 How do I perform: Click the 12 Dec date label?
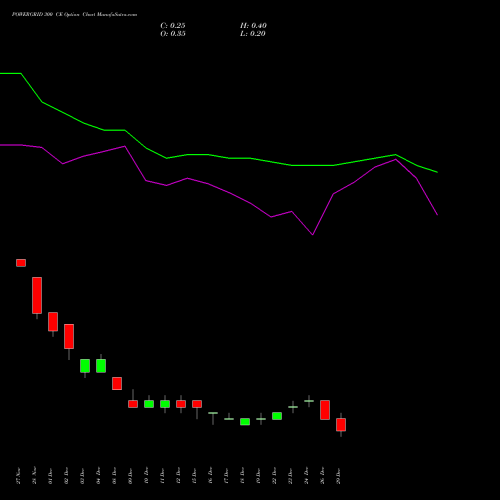pyautogui.click(x=179, y=476)
